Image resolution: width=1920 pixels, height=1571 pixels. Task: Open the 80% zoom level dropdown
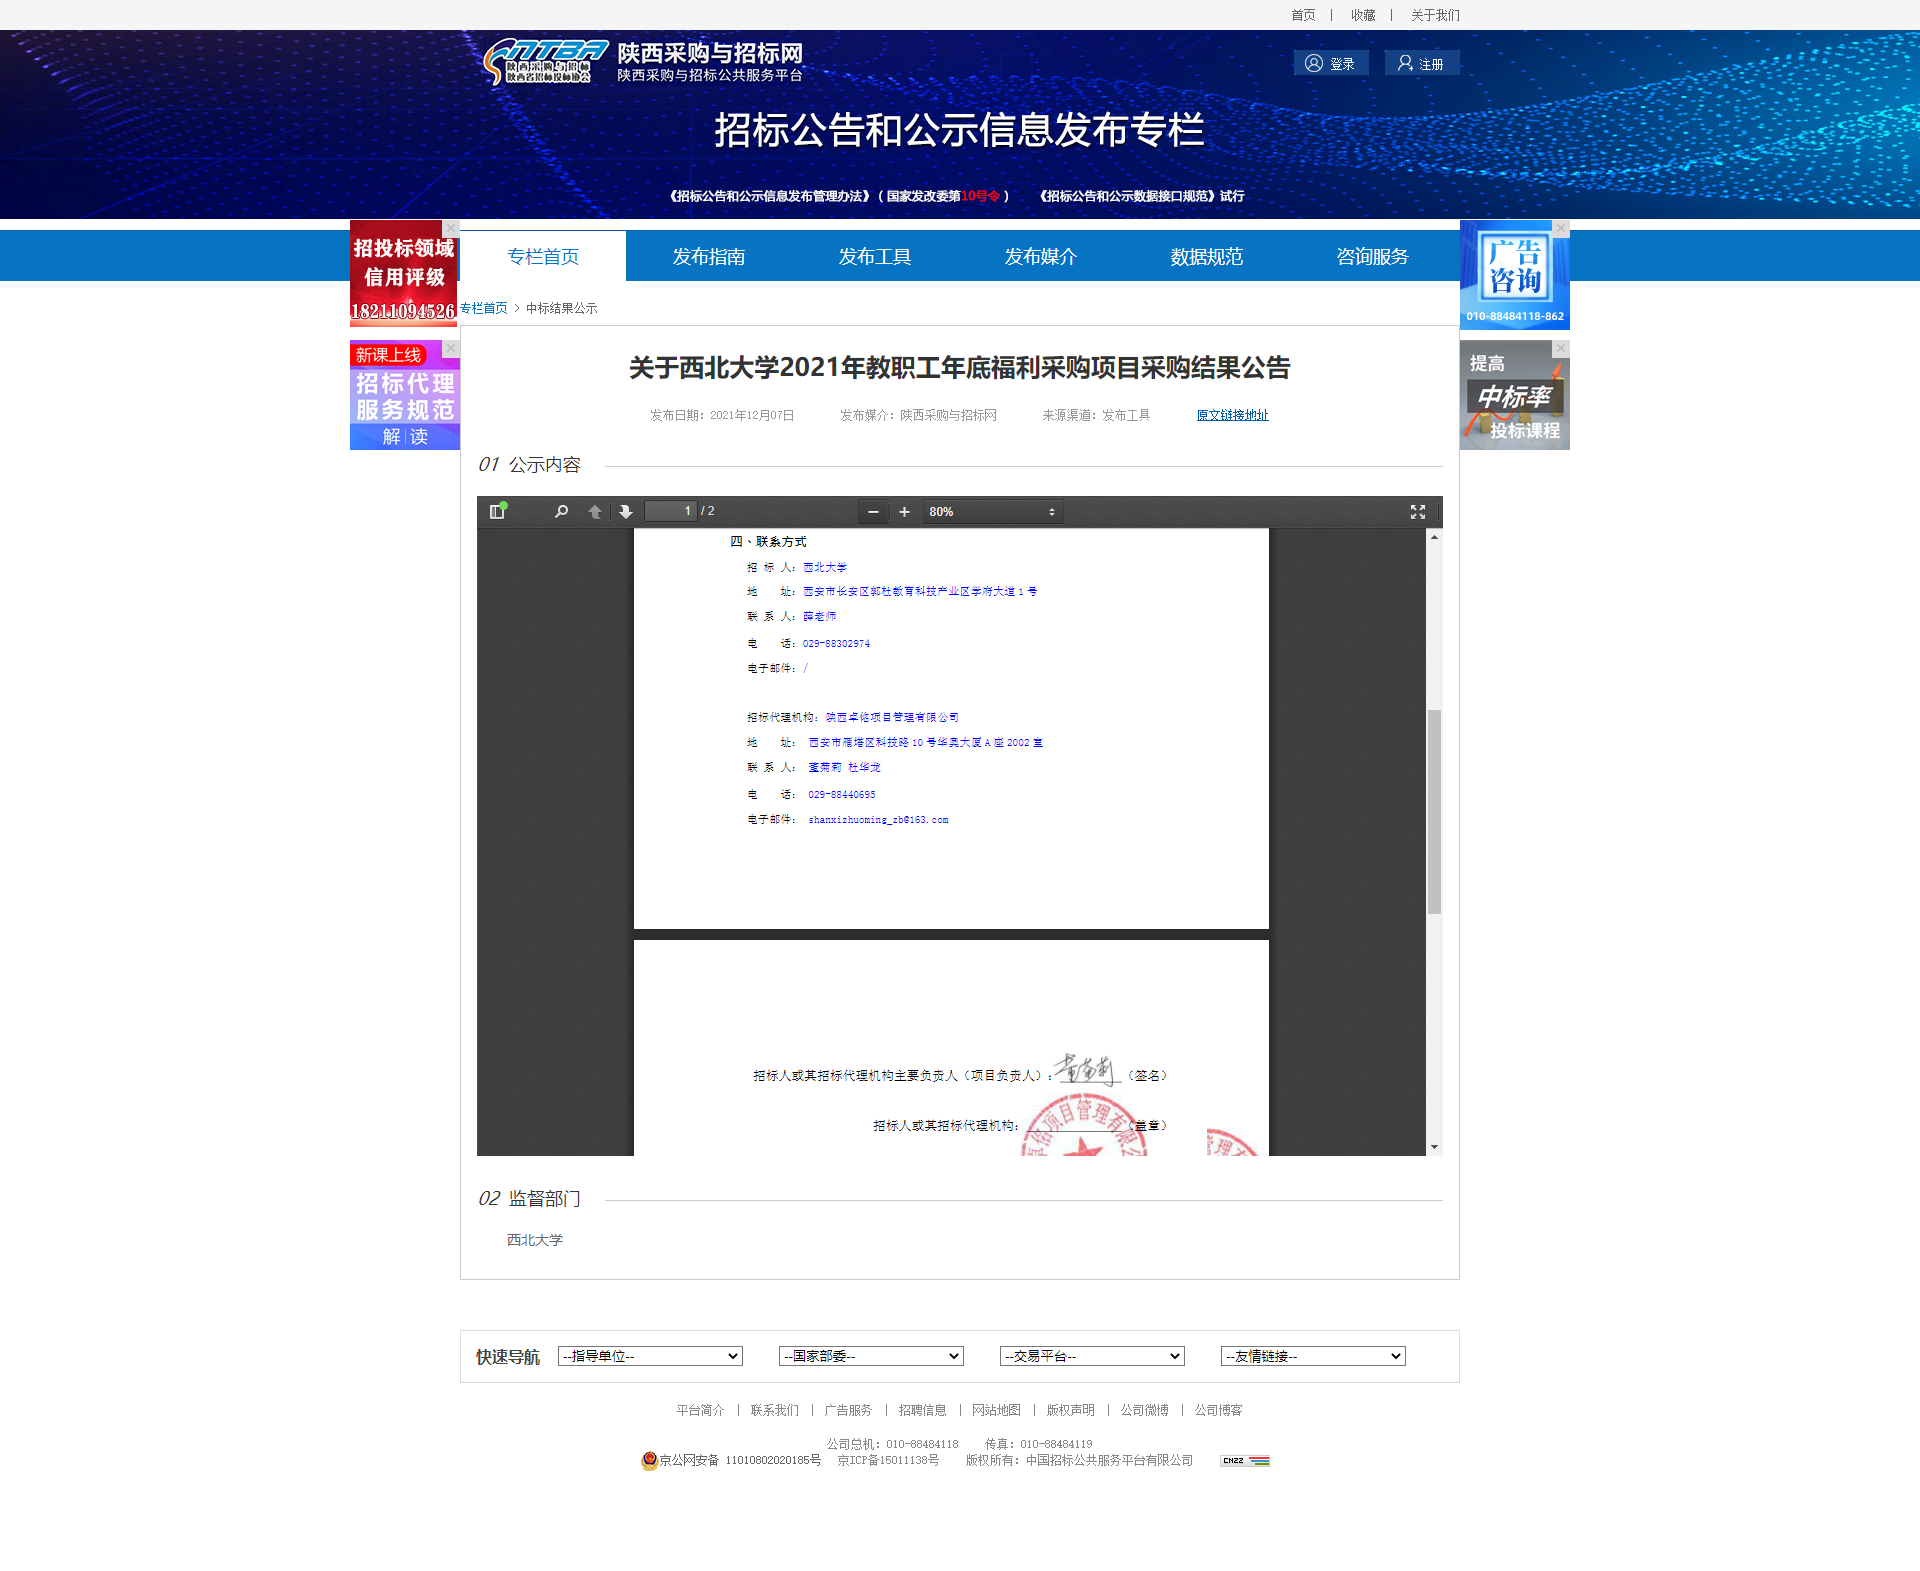(991, 512)
